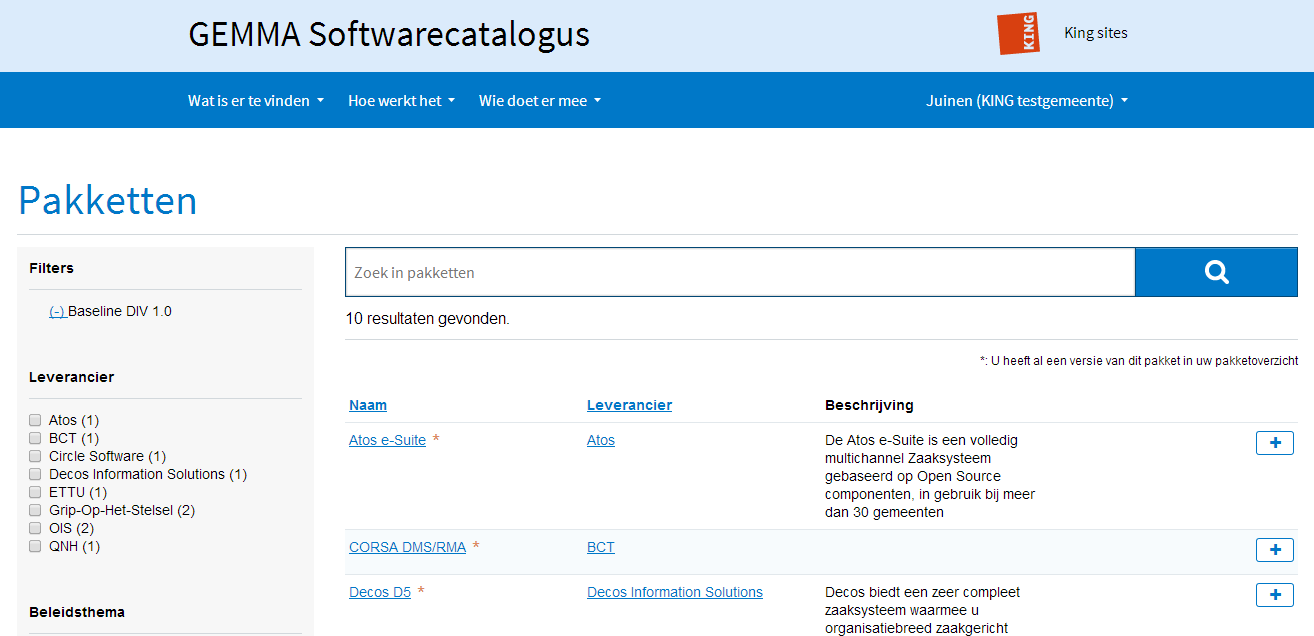
Task: Open the BCT supplier page
Action: tap(601, 547)
